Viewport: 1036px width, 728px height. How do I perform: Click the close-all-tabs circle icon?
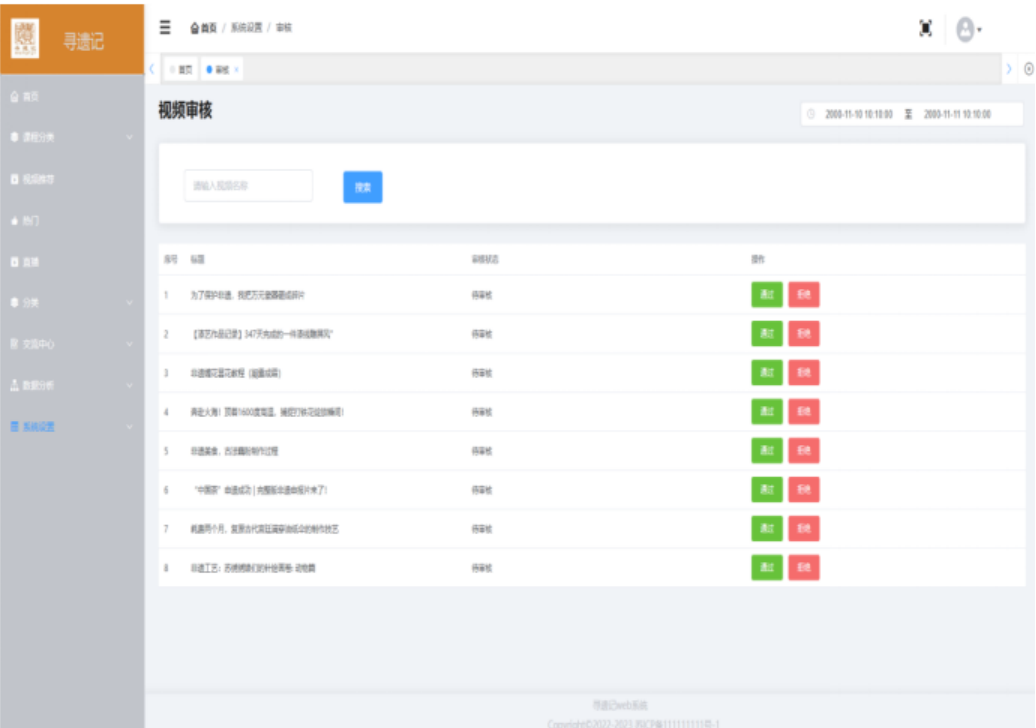pos(1029,69)
